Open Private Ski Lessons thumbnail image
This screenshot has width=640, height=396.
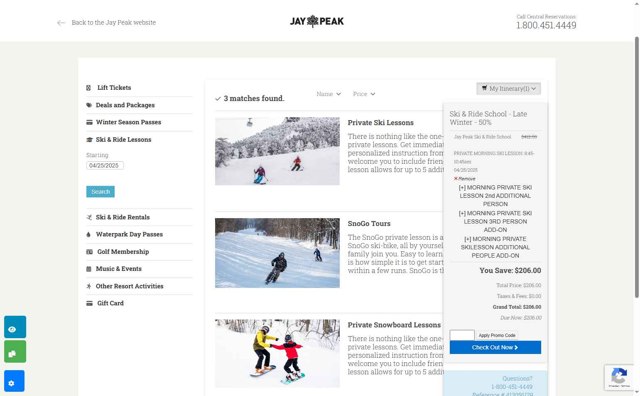pos(277,151)
